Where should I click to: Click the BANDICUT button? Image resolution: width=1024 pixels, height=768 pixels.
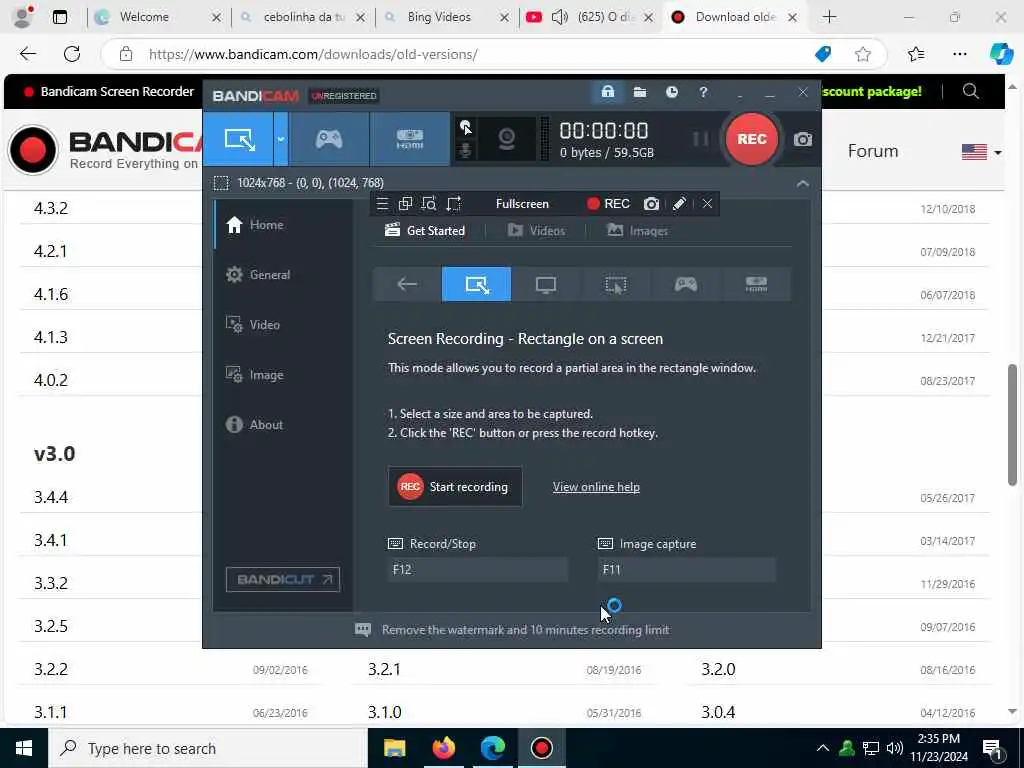(x=283, y=579)
